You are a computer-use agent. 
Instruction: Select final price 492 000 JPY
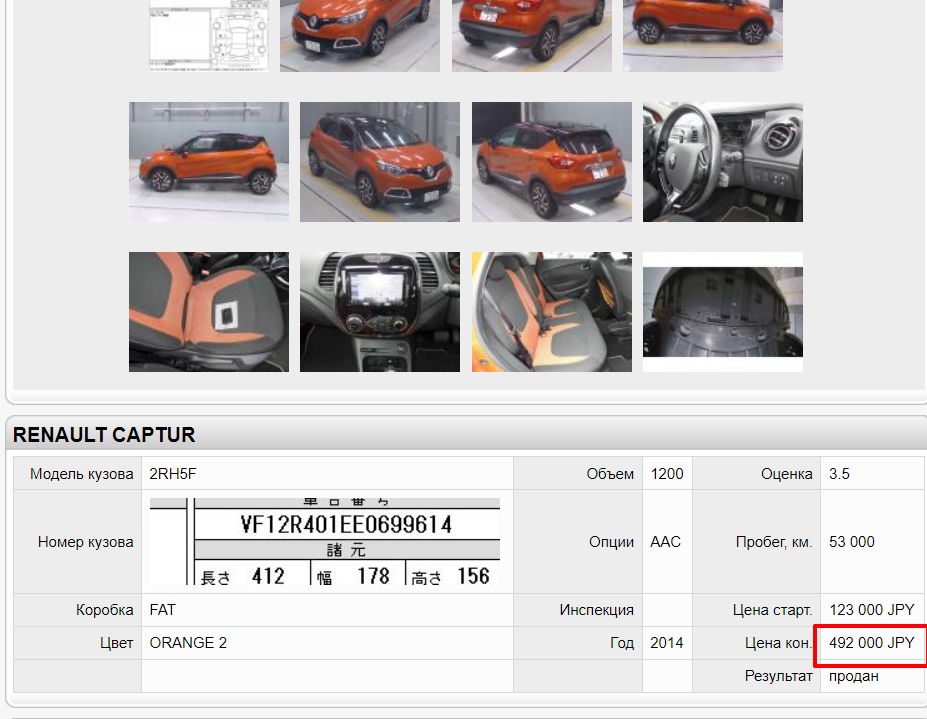[871, 643]
